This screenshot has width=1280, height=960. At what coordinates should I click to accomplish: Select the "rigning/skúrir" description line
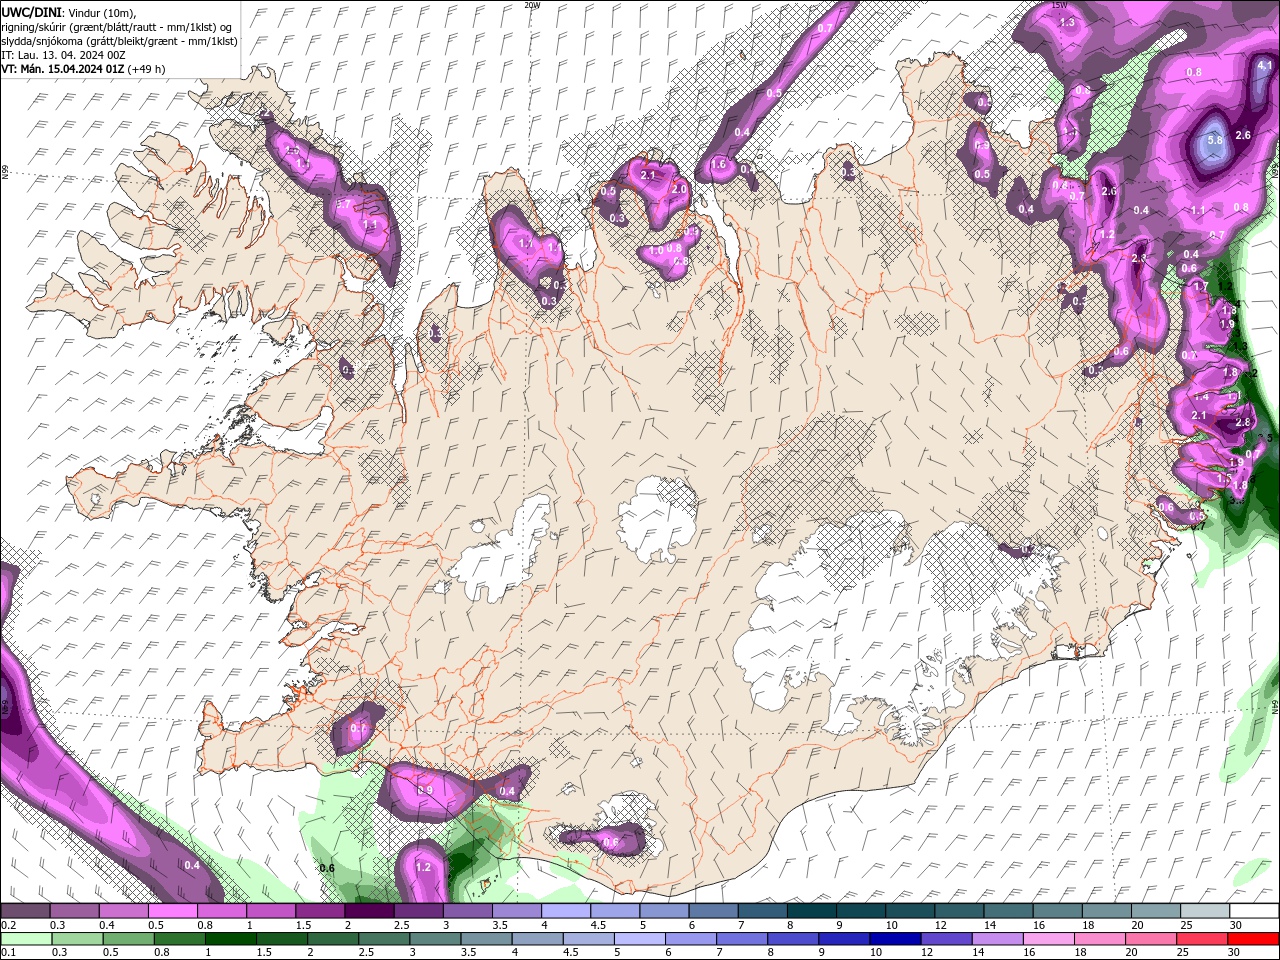click(118, 27)
